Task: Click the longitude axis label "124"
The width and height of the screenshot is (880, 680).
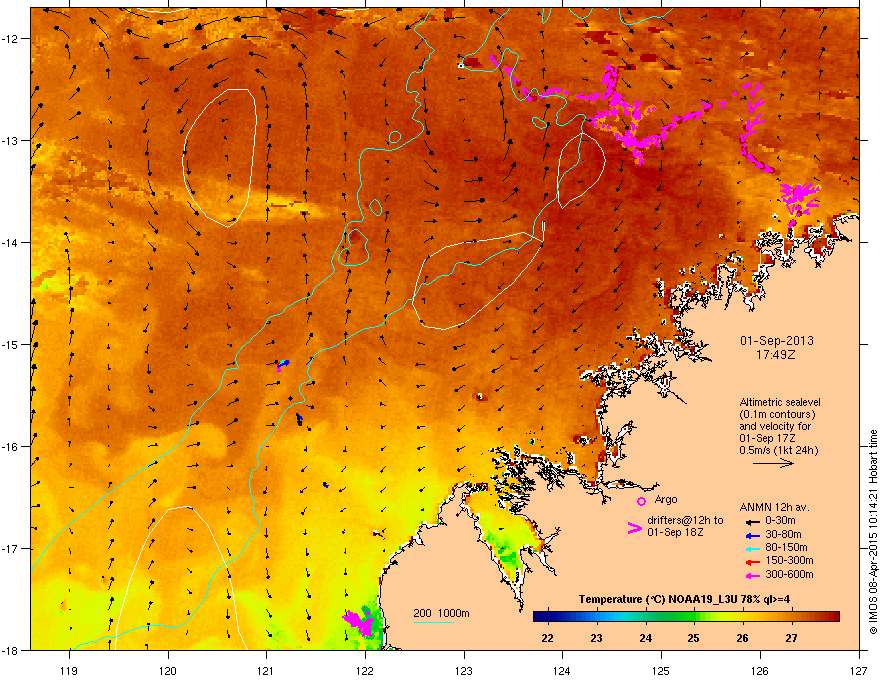Action: (x=562, y=671)
